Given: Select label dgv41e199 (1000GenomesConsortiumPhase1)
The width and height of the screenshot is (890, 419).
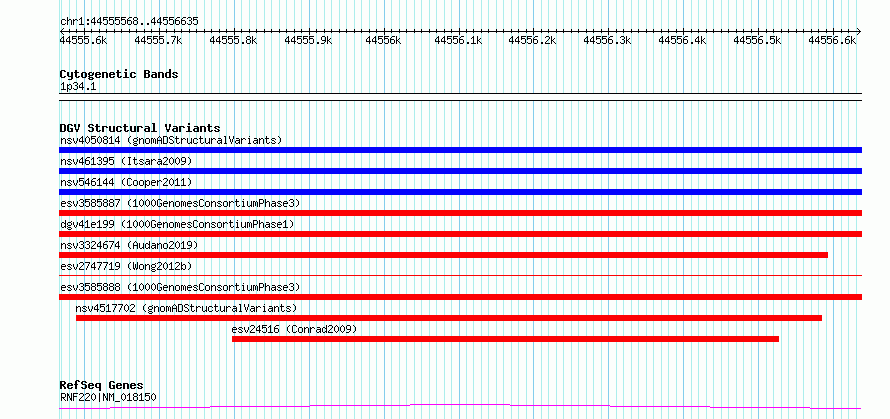Looking at the screenshot, I should point(177,224).
